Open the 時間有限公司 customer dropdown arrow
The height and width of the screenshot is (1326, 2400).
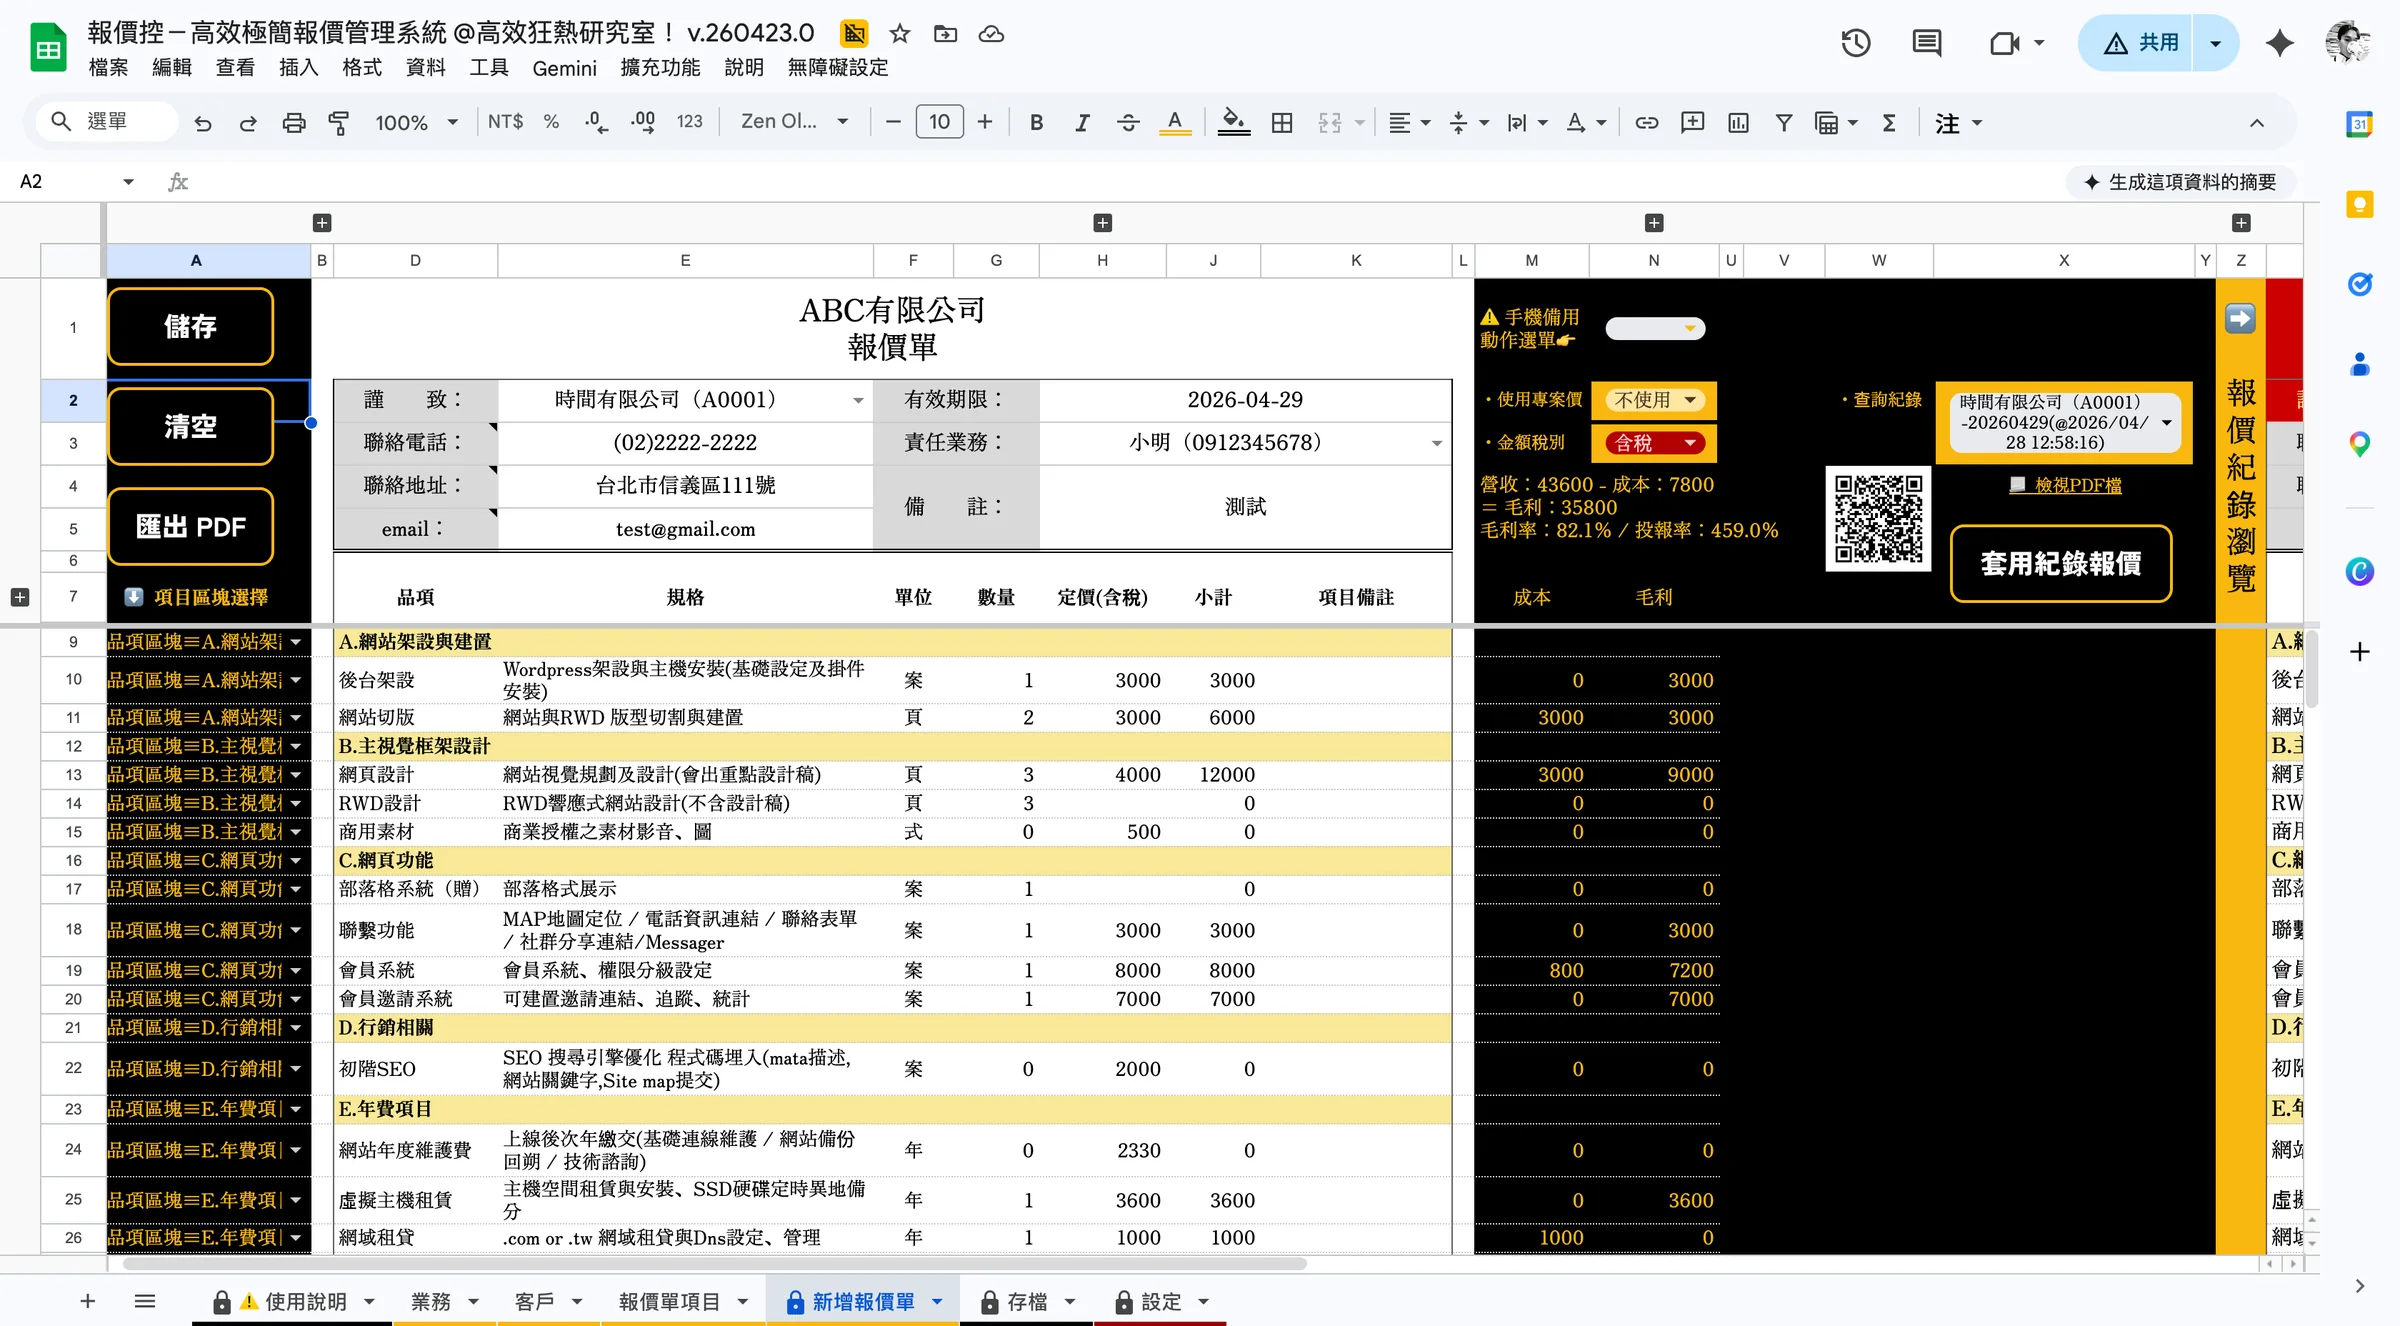pyautogui.click(x=858, y=401)
